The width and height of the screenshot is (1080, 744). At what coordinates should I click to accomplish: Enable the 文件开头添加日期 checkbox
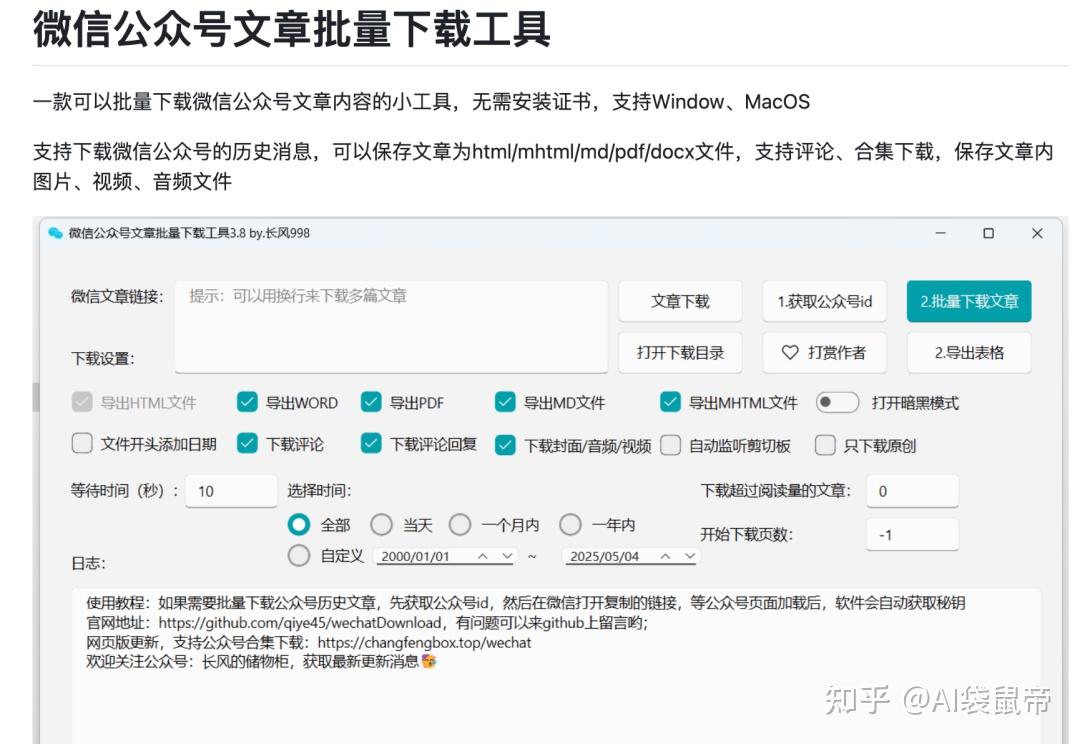pos(82,444)
